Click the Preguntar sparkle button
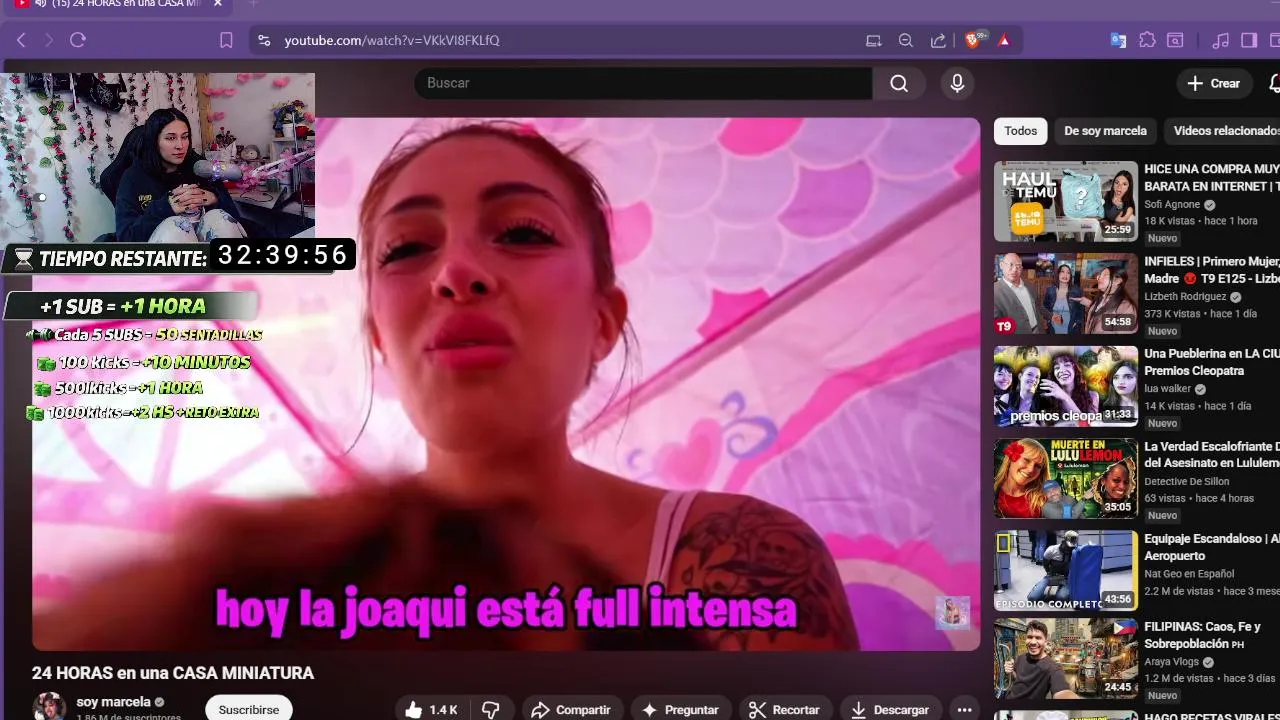Viewport: 1280px width, 720px height. point(680,710)
